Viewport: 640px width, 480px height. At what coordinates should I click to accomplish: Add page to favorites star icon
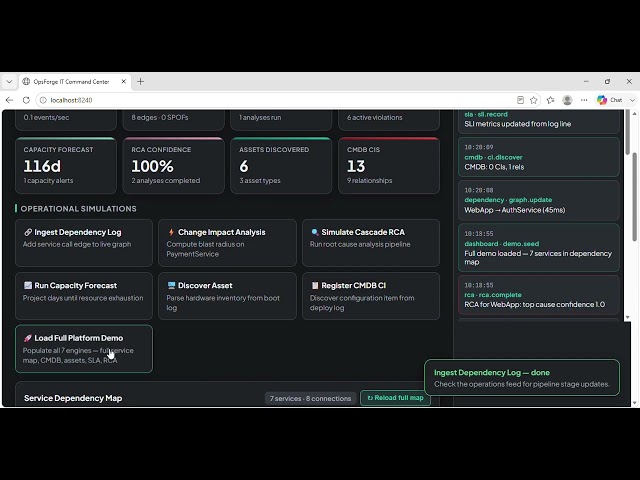(533, 100)
